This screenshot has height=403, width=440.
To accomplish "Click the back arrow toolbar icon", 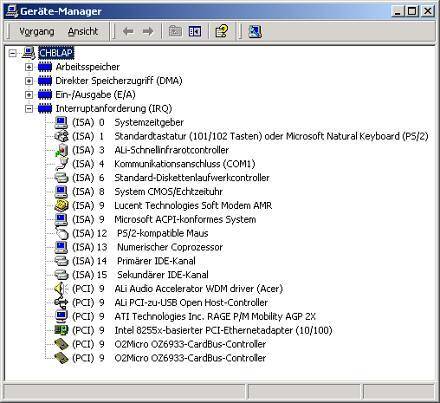I will [x=128, y=32].
